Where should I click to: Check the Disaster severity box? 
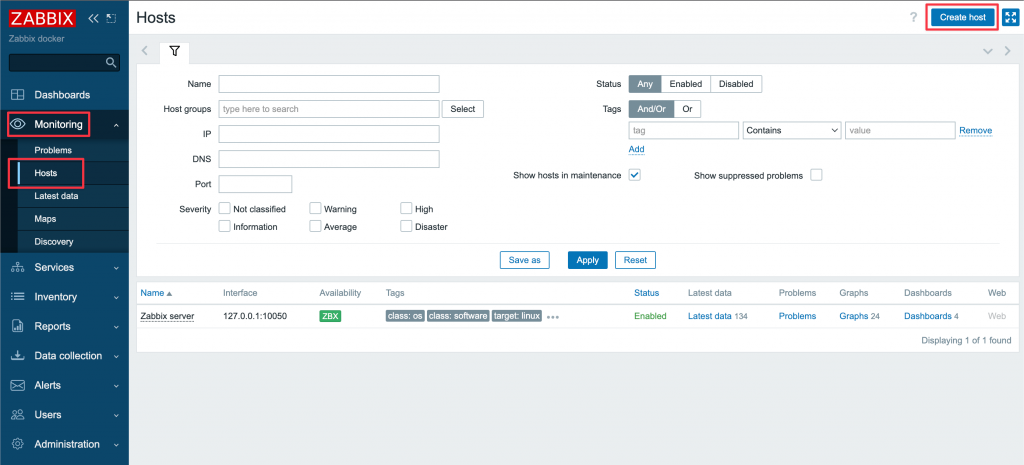pos(406,227)
